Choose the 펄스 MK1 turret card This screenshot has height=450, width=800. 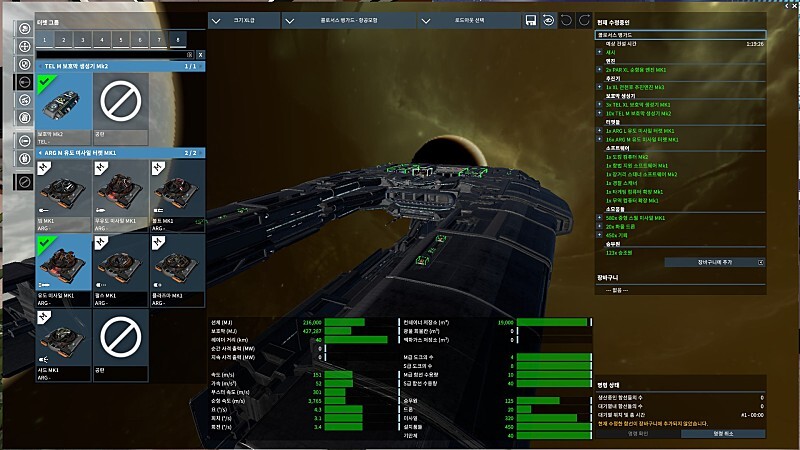pos(120,270)
